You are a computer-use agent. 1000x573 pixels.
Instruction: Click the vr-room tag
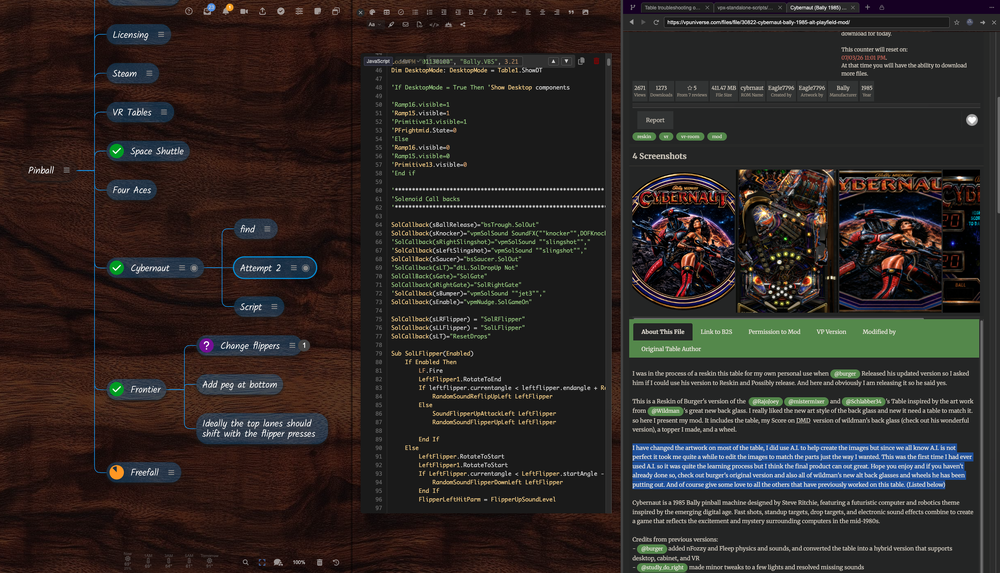[x=690, y=137]
